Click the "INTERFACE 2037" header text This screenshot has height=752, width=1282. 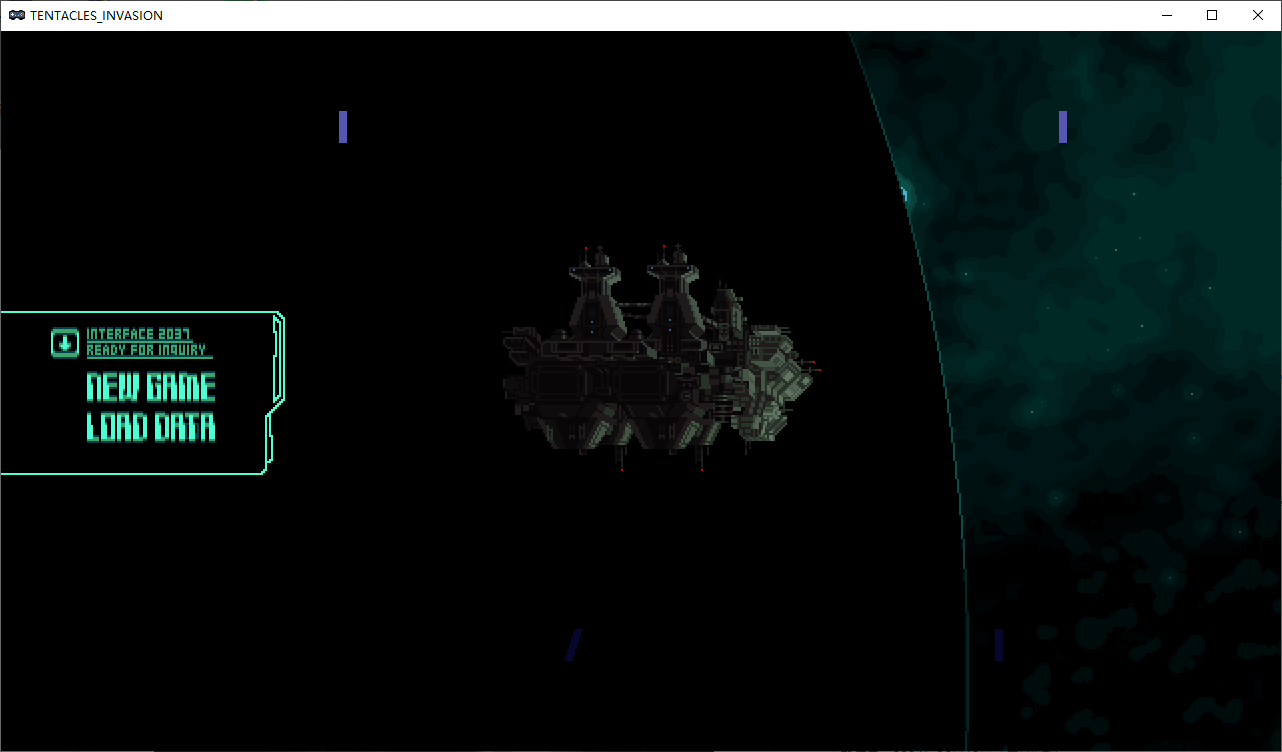pos(138,334)
